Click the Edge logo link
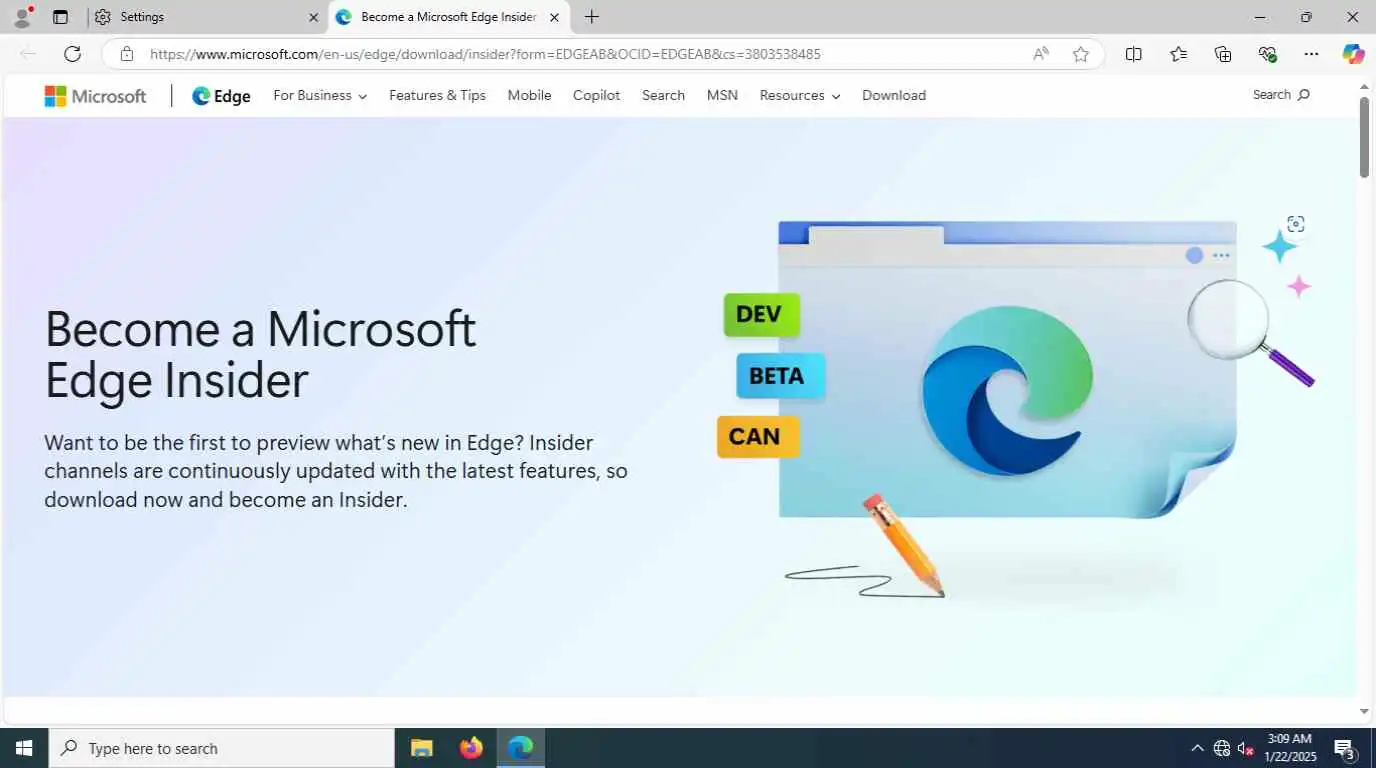 tap(221, 96)
